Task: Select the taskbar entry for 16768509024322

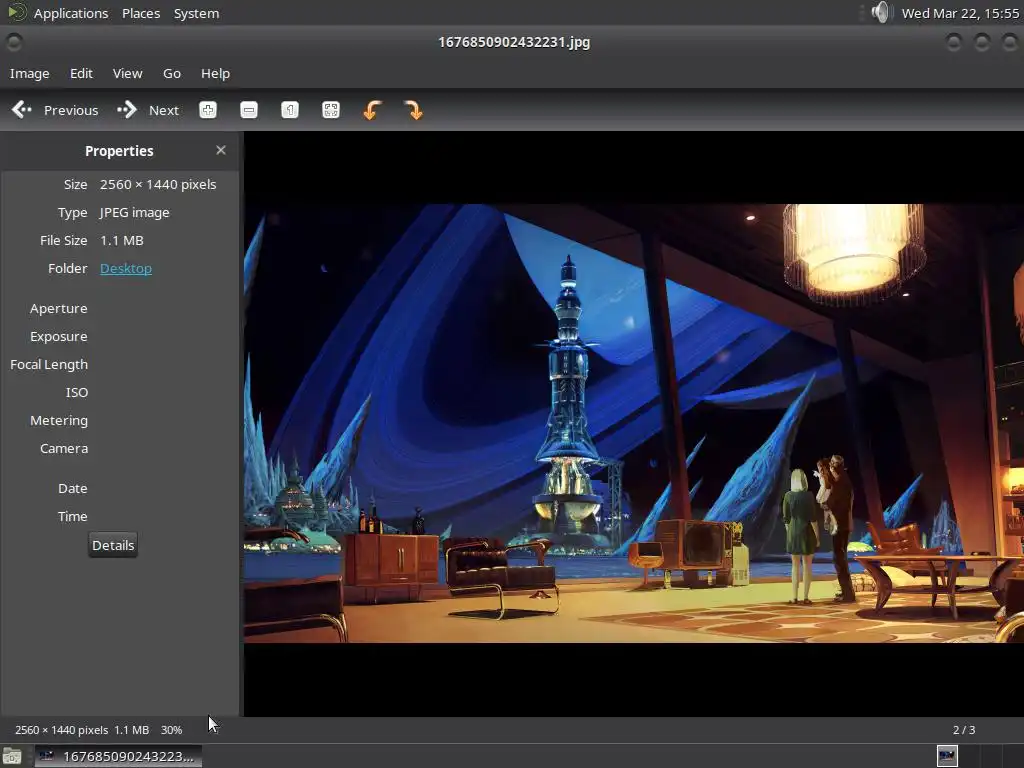Action: click(x=118, y=756)
